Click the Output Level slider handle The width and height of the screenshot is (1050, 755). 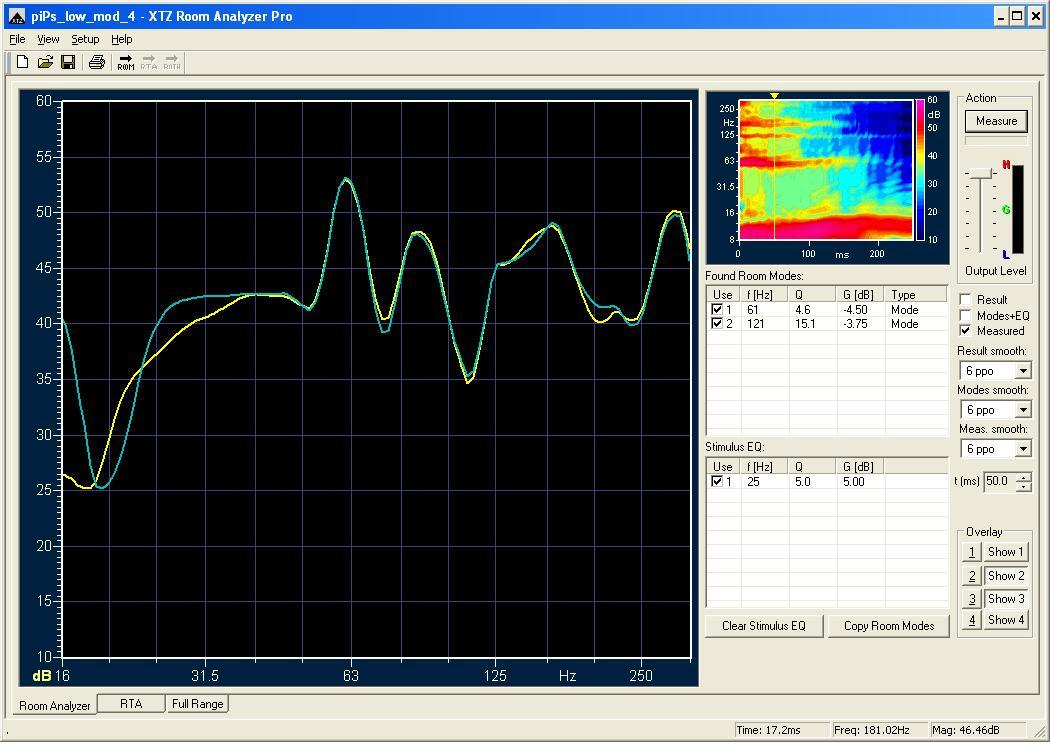click(981, 173)
